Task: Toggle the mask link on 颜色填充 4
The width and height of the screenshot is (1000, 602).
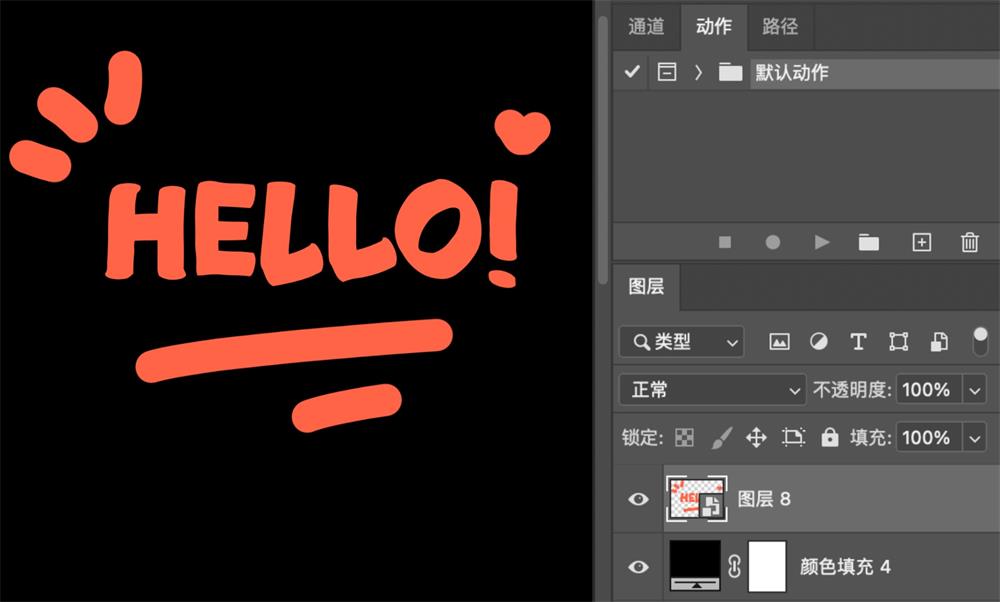Action: click(734, 566)
